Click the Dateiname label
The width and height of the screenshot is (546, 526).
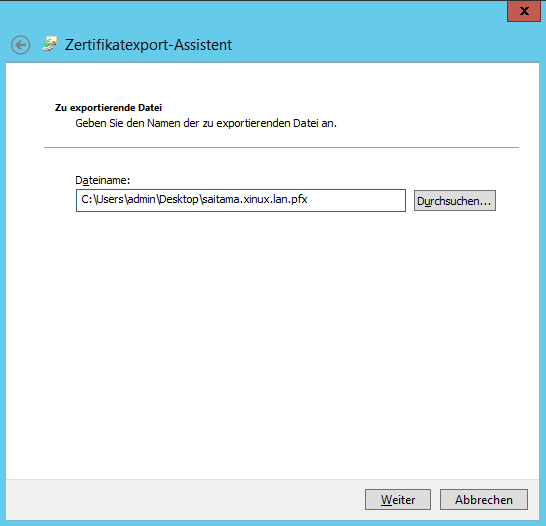point(102,180)
